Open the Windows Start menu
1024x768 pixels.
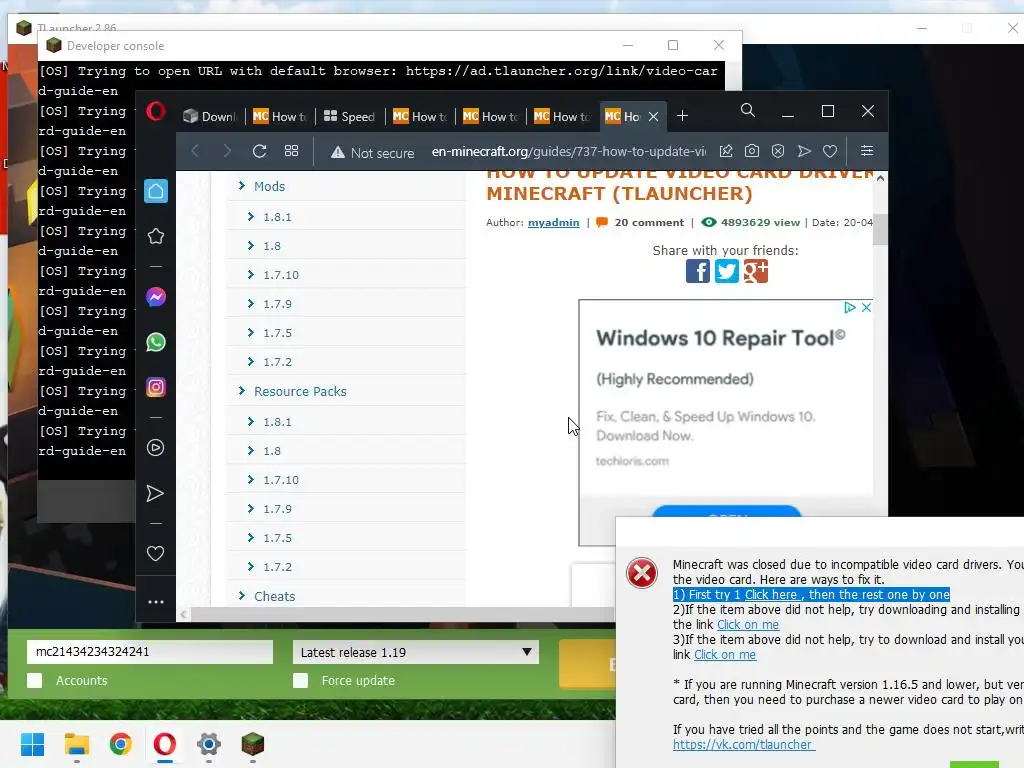pos(32,744)
